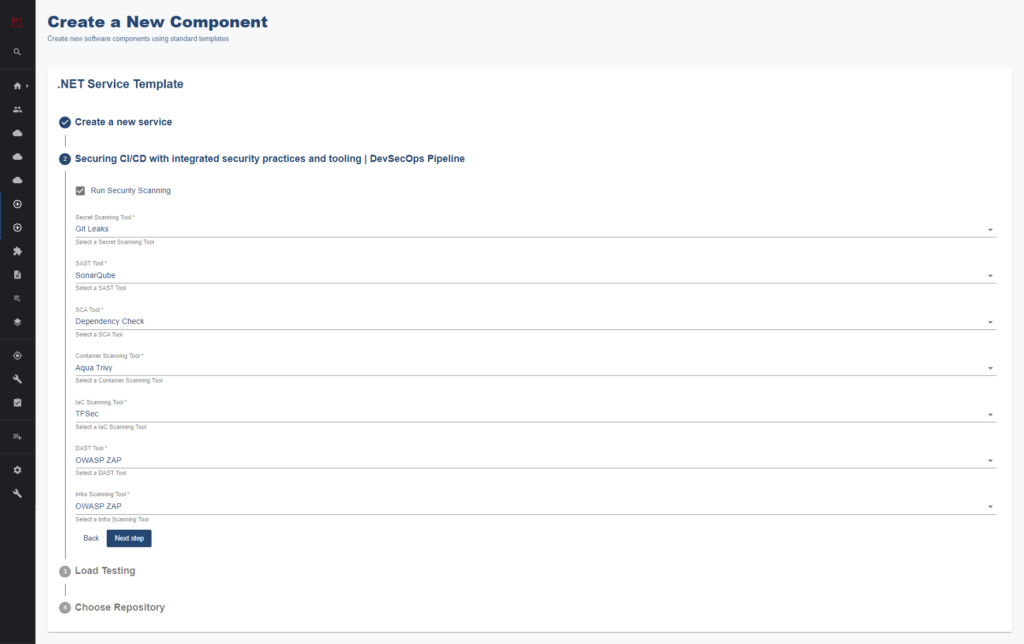This screenshot has height=644, width=1024.
Task: Open the groups people icon in sidebar
Action: (x=17, y=109)
